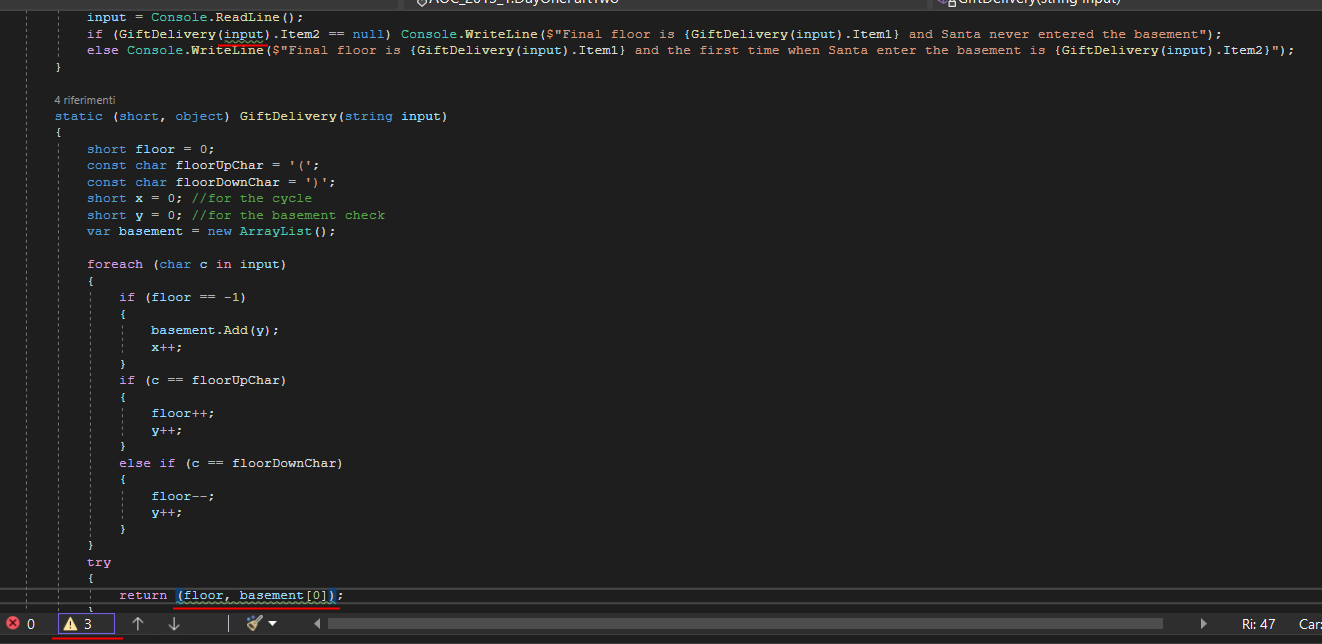
Task: Click the "return (floor, basement[0]);" statement
Action: click(x=231, y=595)
